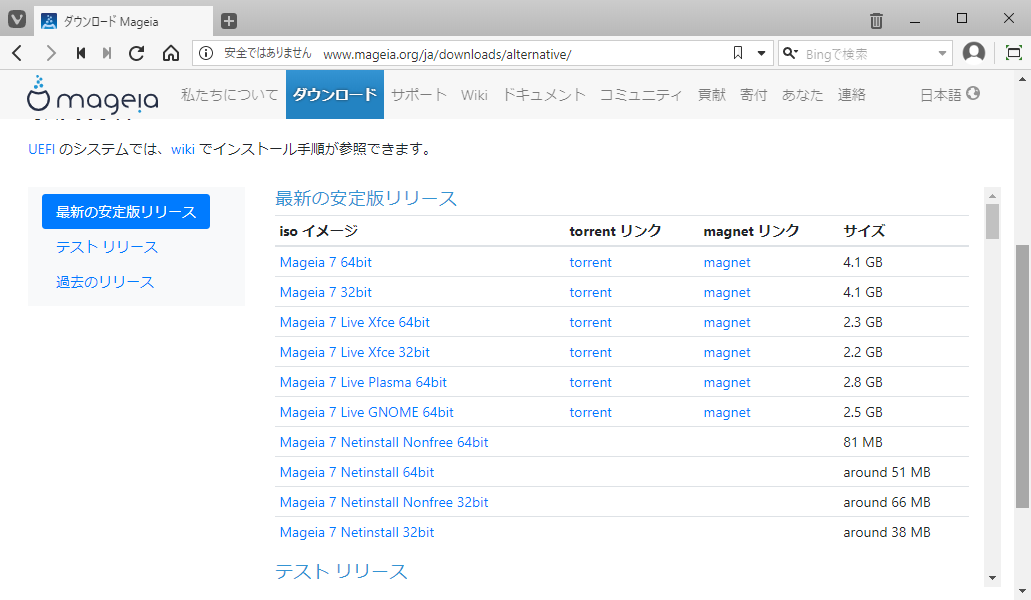Open address bar dropdown arrow

pyautogui.click(x=761, y=53)
